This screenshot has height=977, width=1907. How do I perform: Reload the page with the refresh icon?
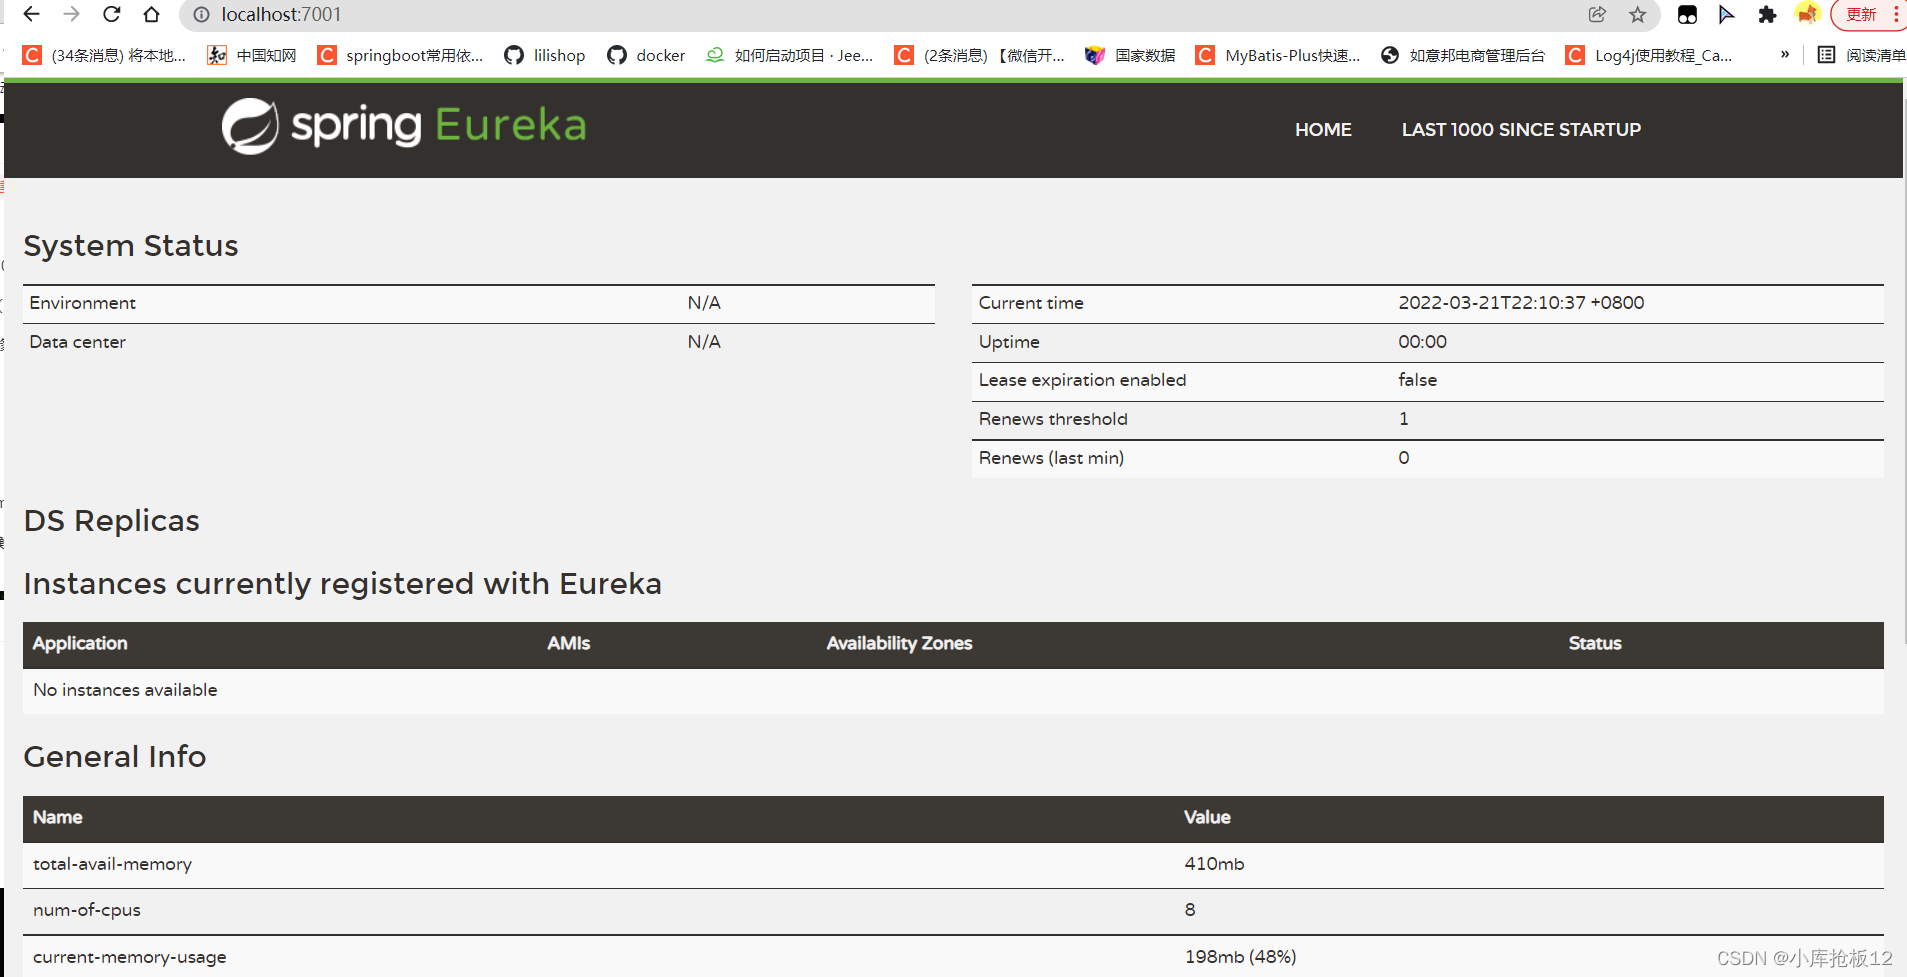[111, 14]
